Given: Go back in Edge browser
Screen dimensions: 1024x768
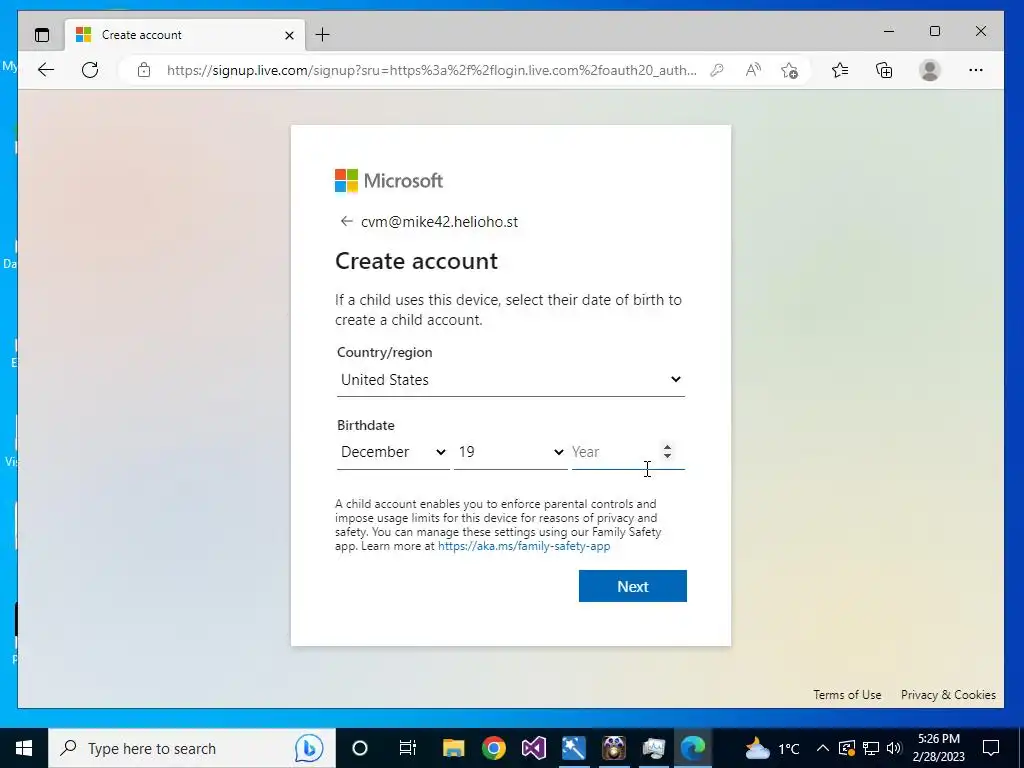Looking at the screenshot, I should click(x=46, y=70).
